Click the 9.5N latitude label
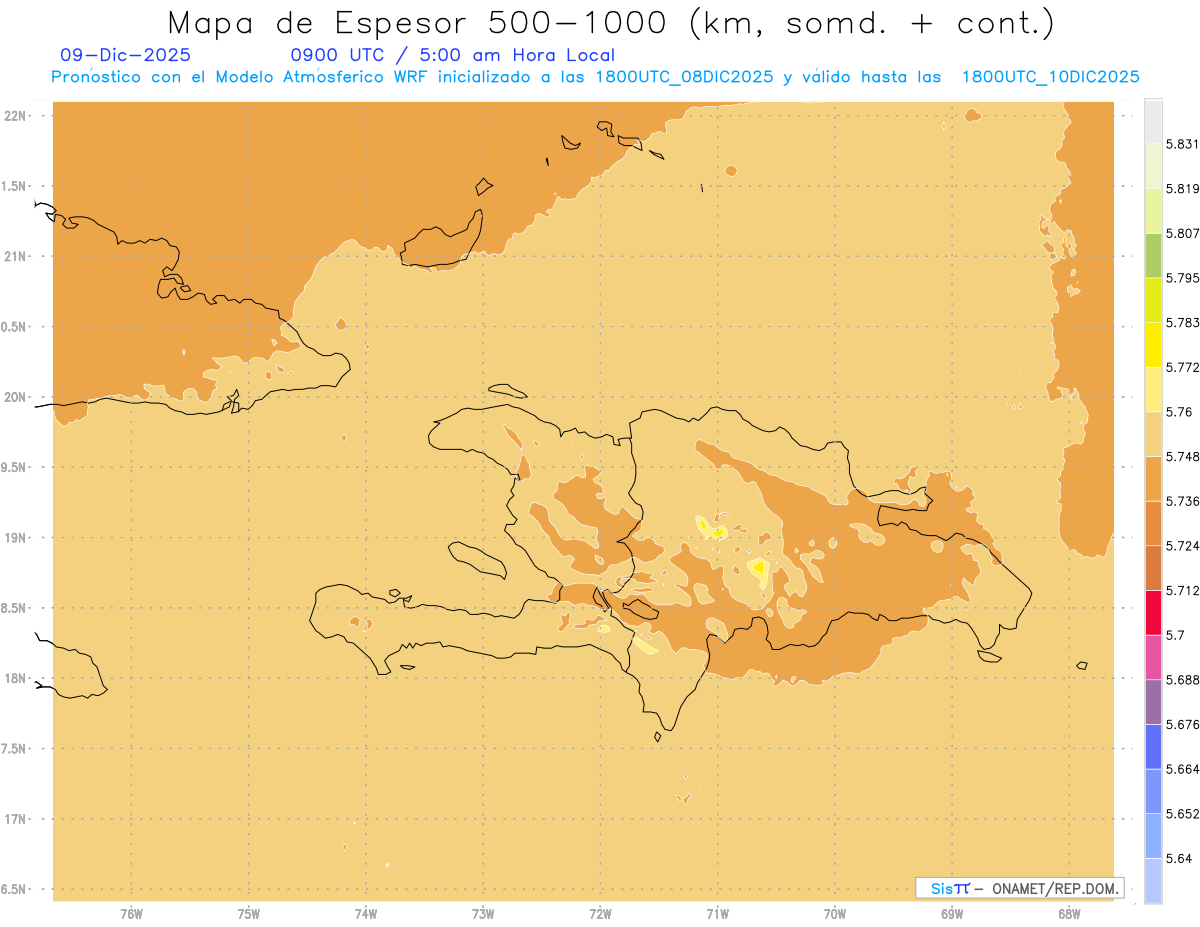The width and height of the screenshot is (1200, 927). pyautogui.click(x=15, y=467)
